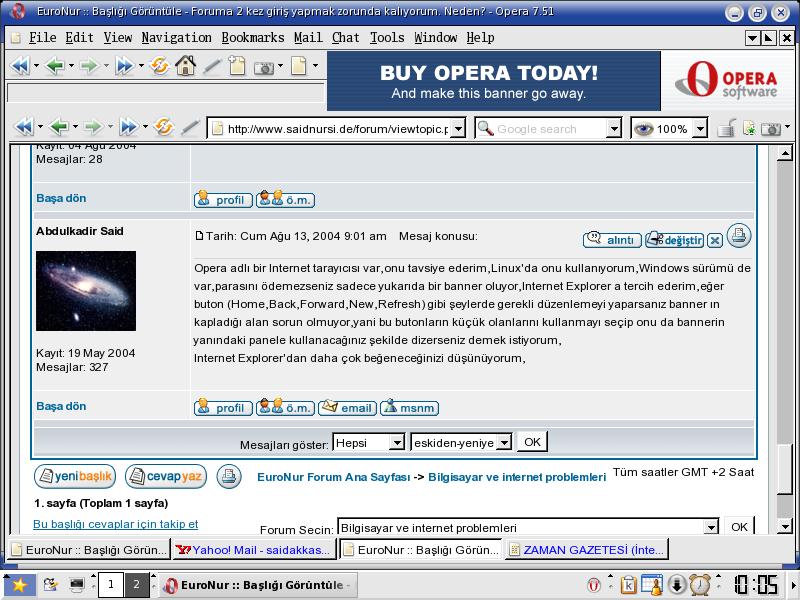Click the BUY OPERA TODAY banner
The height and width of the screenshot is (600, 800).
tap(493, 81)
